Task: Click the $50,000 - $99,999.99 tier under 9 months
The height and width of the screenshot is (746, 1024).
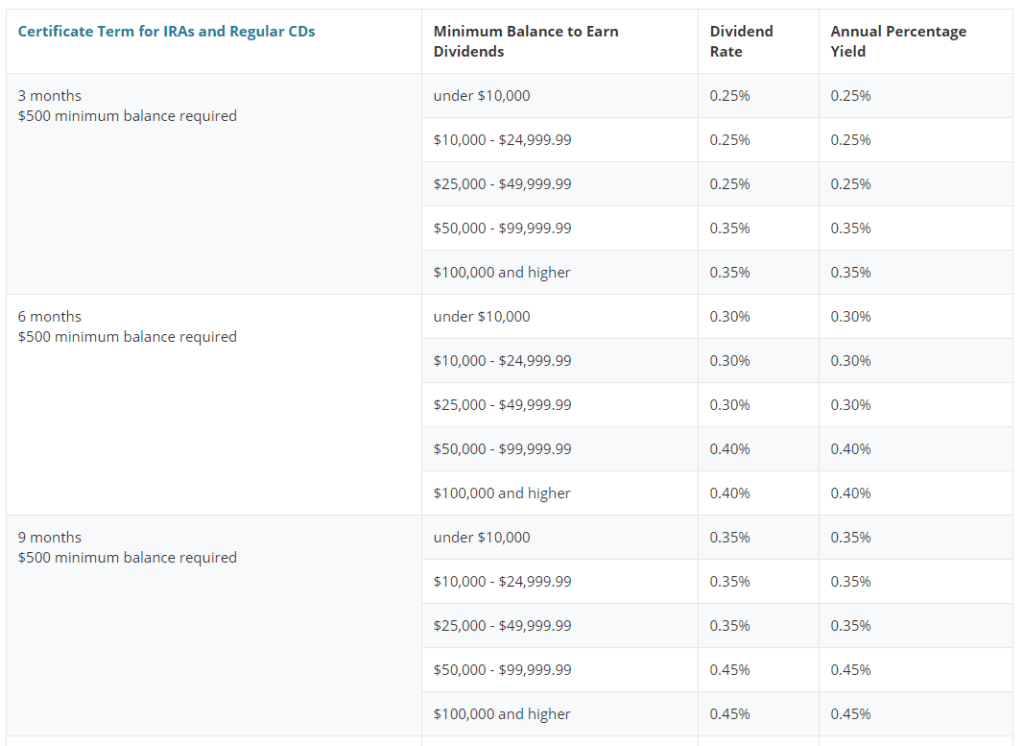Action: pos(502,669)
